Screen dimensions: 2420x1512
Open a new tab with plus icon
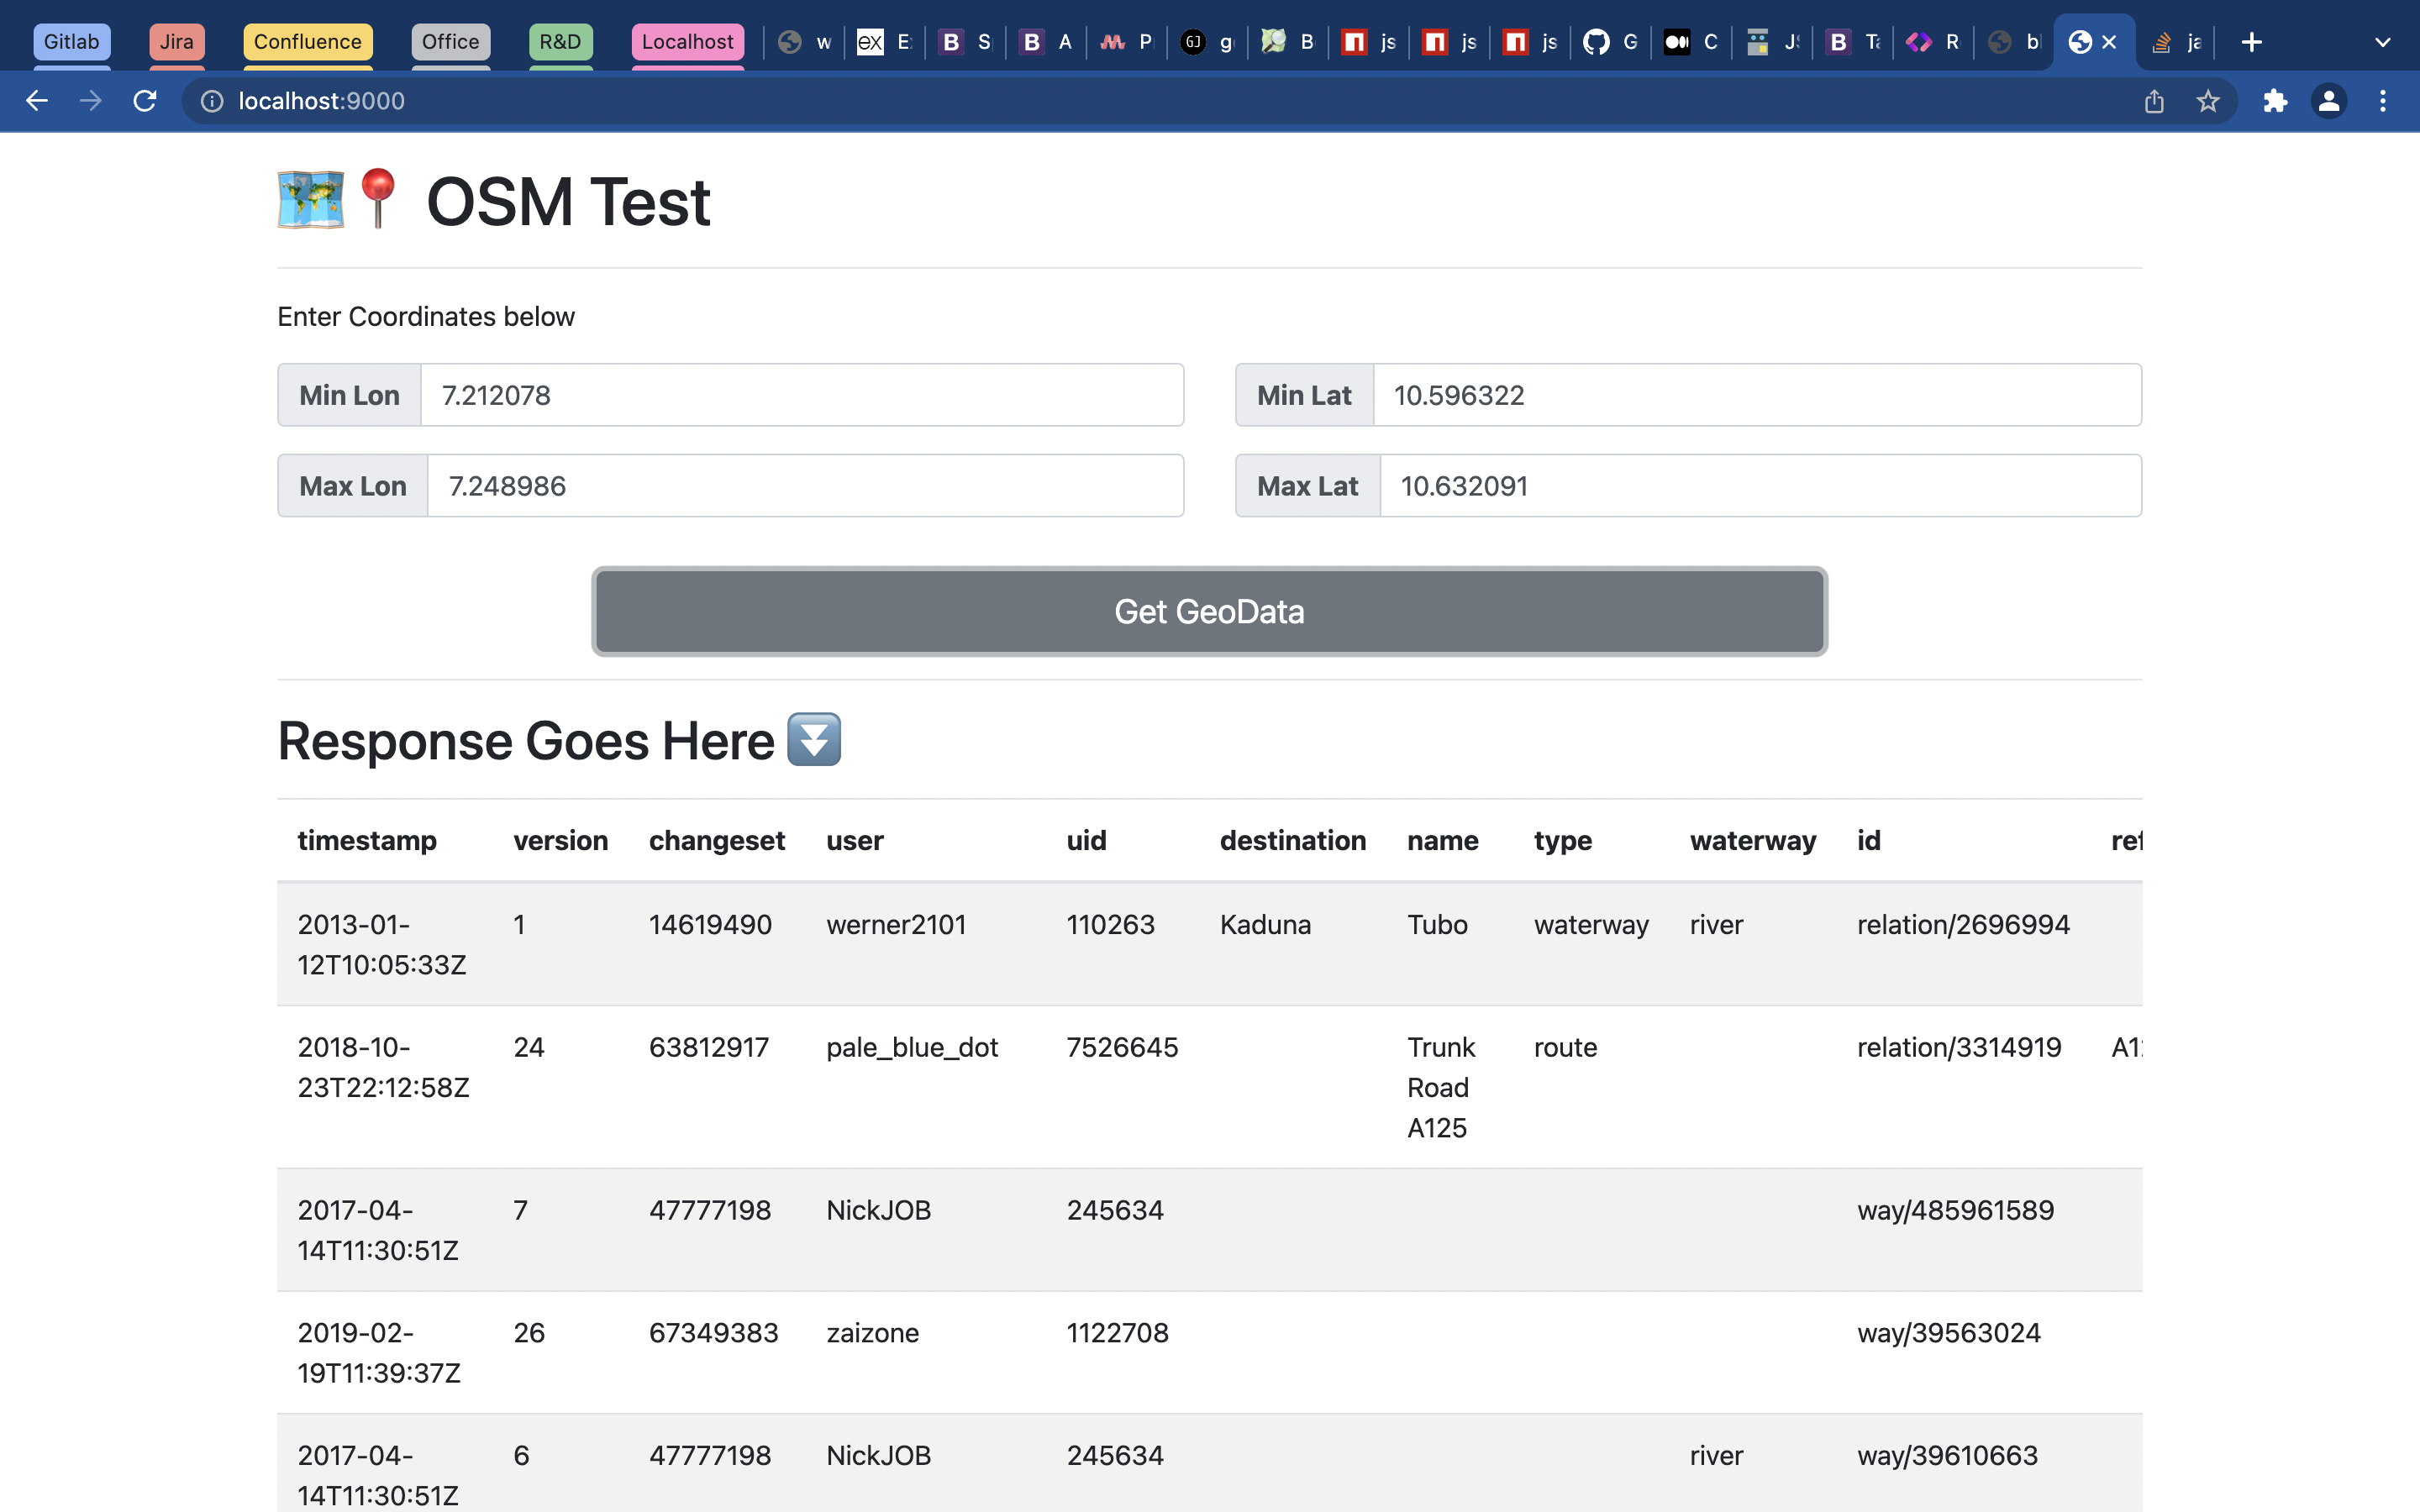click(2252, 42)
